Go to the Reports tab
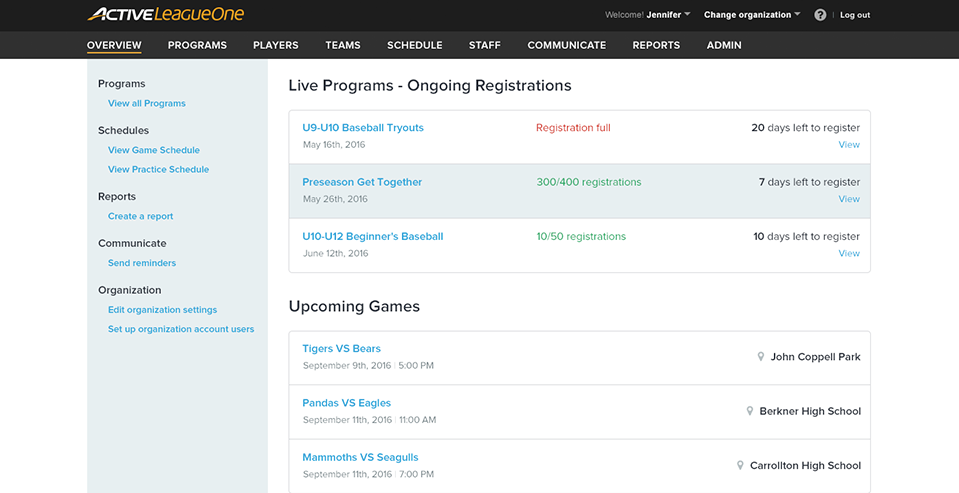 [656, 45]
